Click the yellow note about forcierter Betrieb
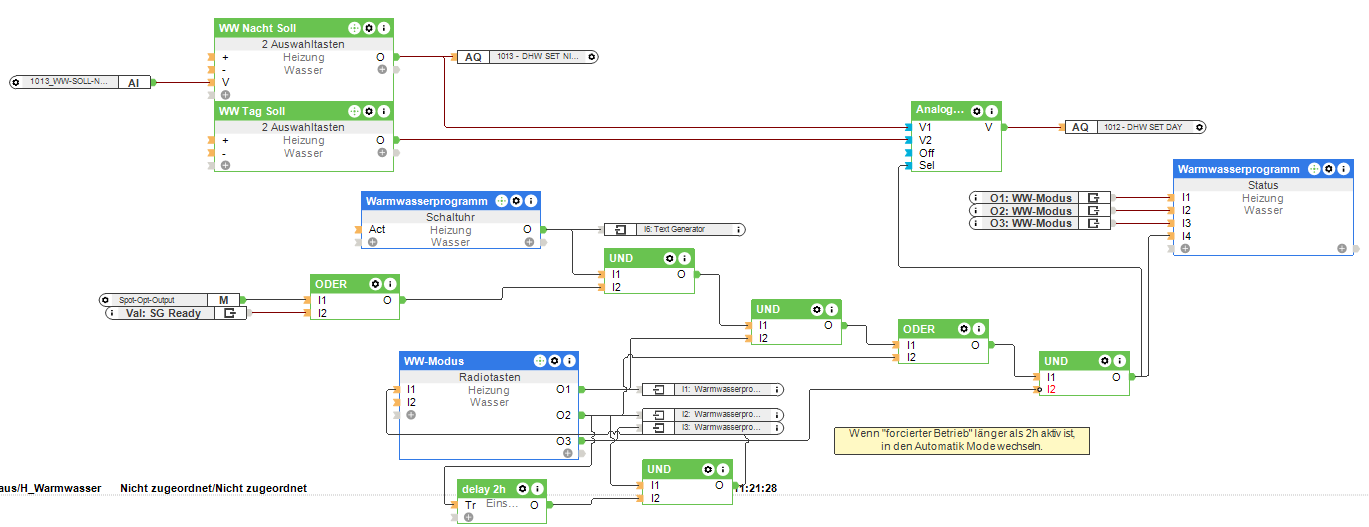Viewport: 1369px width, 527px height. (962, 441)
